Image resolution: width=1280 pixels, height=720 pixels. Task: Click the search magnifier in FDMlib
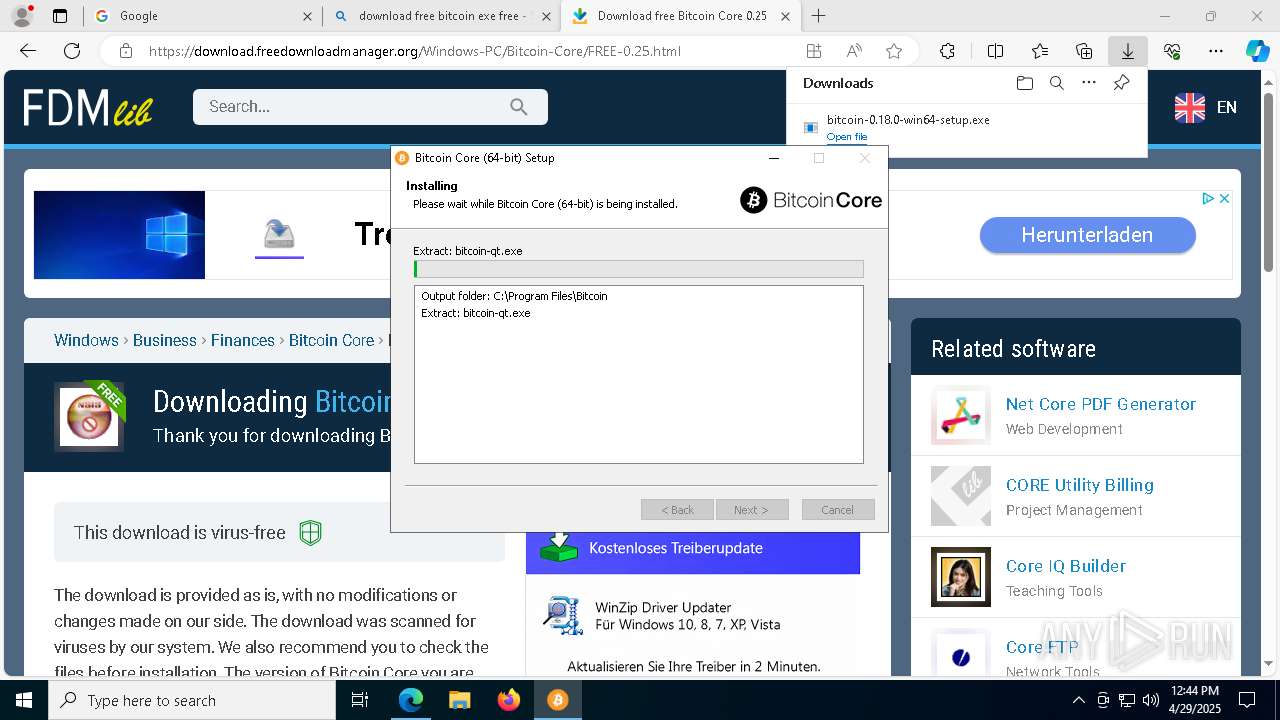coord(518,107)
